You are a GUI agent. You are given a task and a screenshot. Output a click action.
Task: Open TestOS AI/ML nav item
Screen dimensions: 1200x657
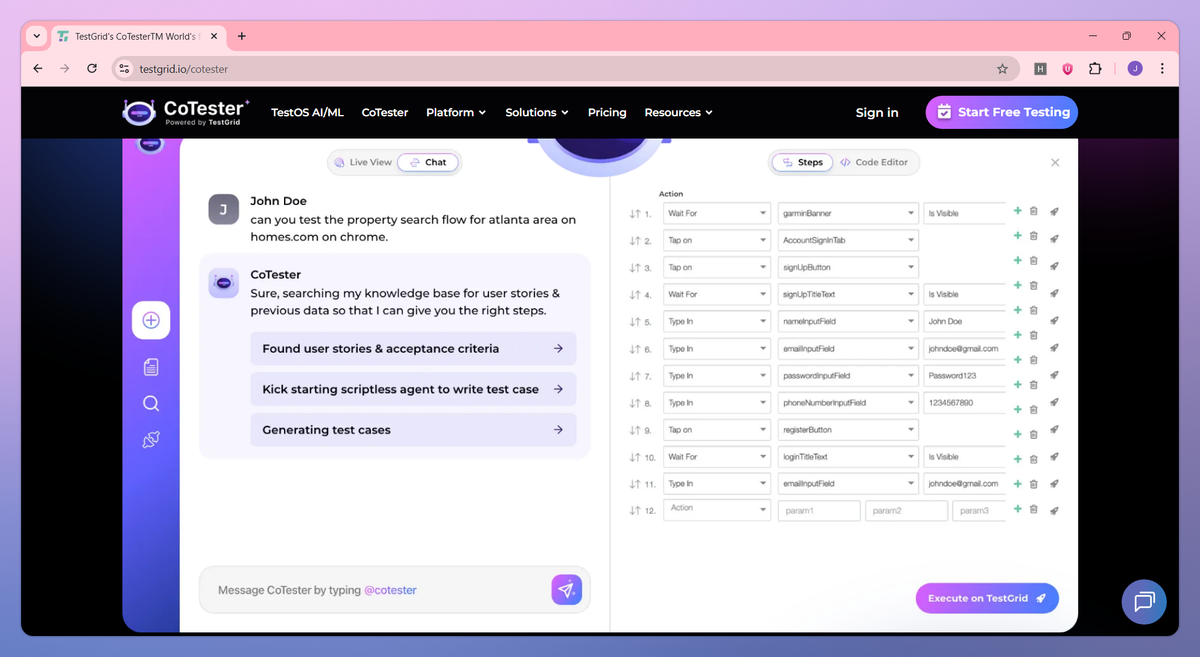point(307,112)
